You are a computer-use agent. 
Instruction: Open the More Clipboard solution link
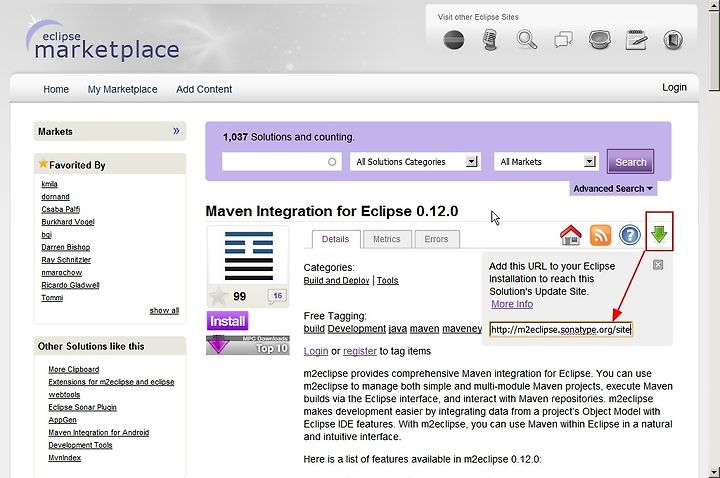point(73,369)
